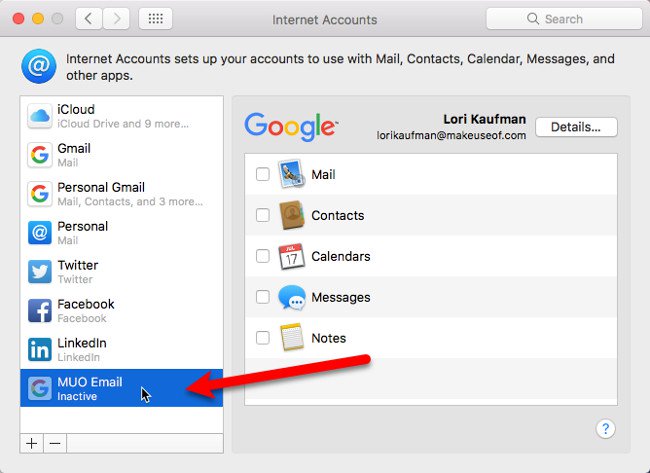This screenshot has width=650, height=473.
Task: Click the Contacts service label
Action: click(x=337, y=216)
